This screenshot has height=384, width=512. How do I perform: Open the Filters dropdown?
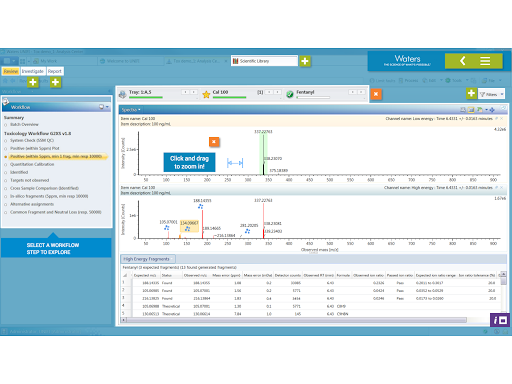(491, 94)
